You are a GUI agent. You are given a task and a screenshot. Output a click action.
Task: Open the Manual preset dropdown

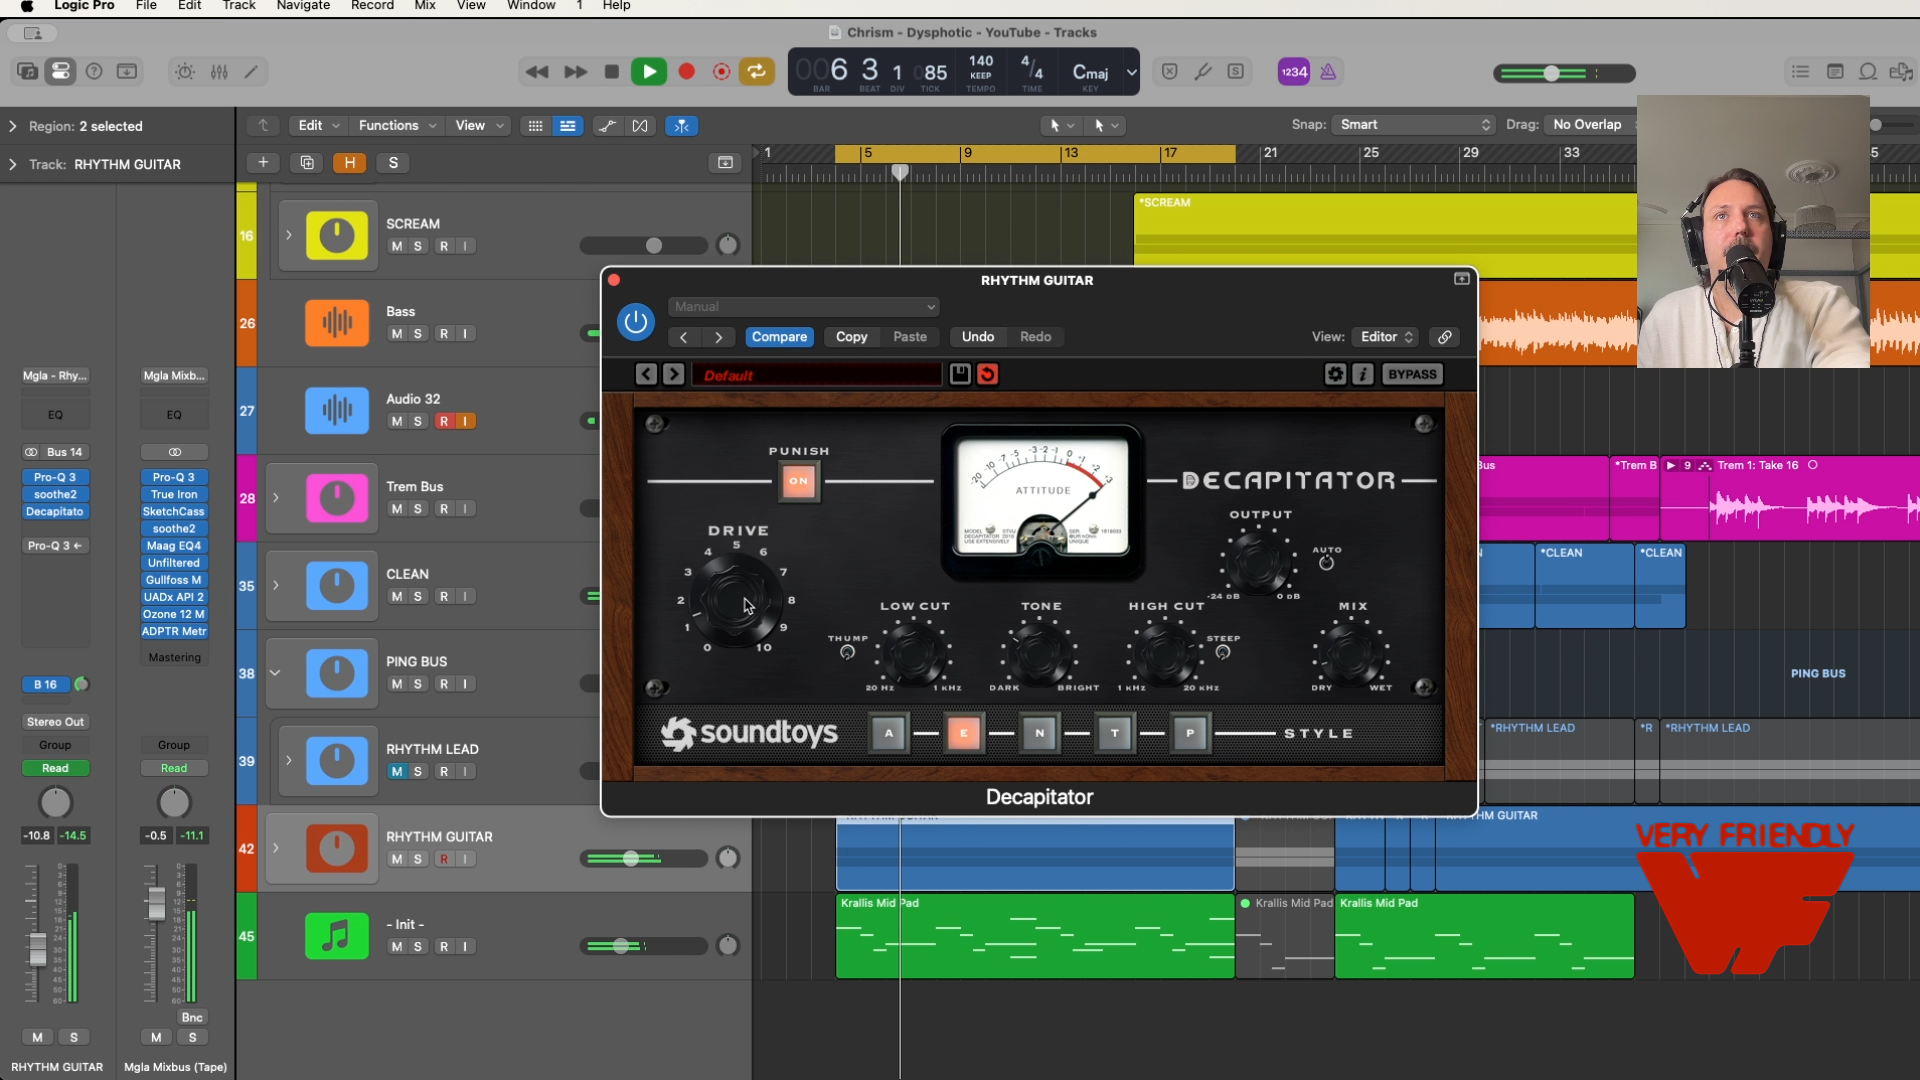click(803, 307)
